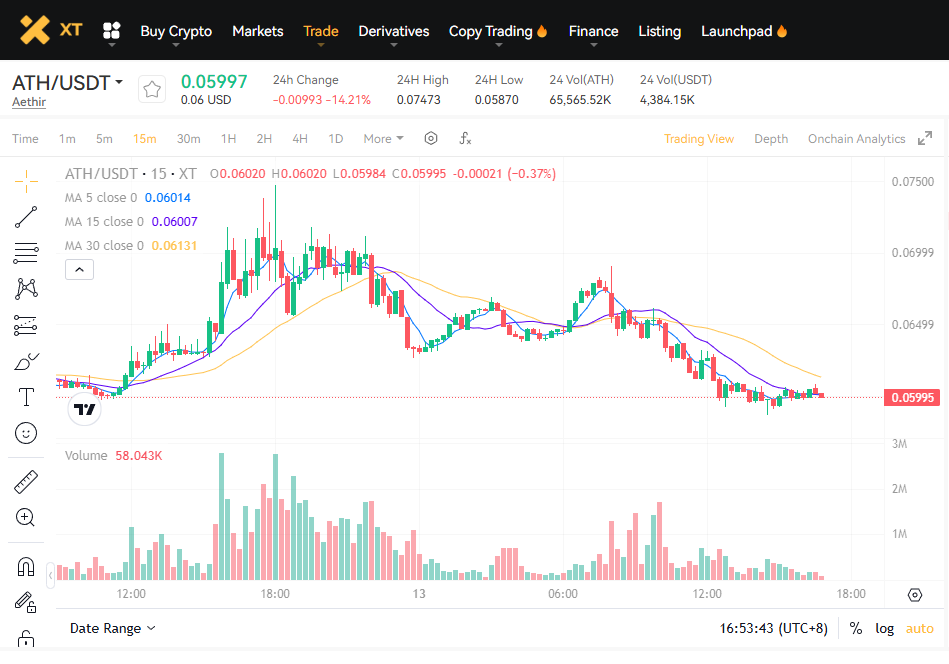Screen dimensions: 949x664
Task: Open the apps grid menu beside the XT logo
Action: 112,31
